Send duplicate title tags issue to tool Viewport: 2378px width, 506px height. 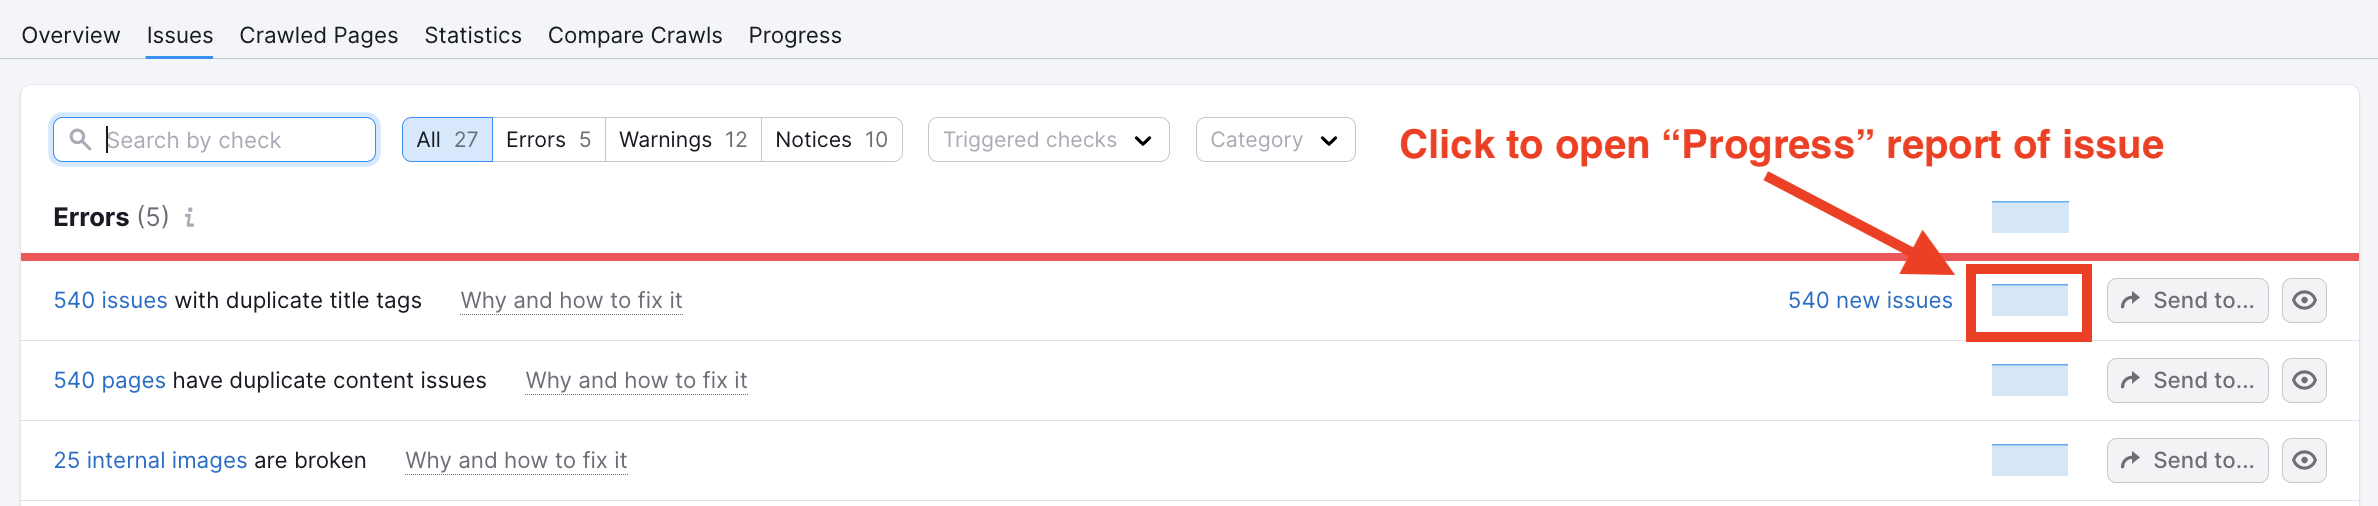click(2187, 300)
